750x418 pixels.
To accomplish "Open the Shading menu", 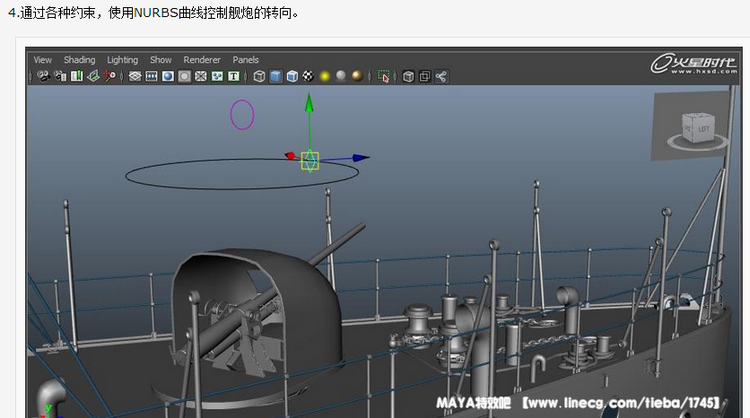I will point(79,60).
